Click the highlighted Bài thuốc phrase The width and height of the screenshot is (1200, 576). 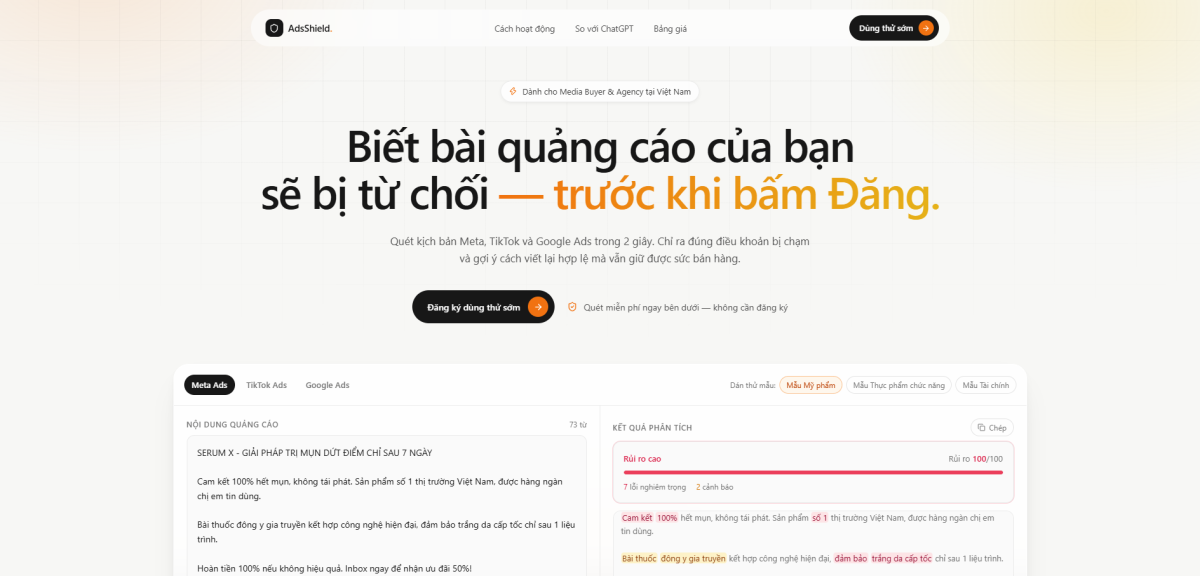pyautogui.click(x=639, y=558)
